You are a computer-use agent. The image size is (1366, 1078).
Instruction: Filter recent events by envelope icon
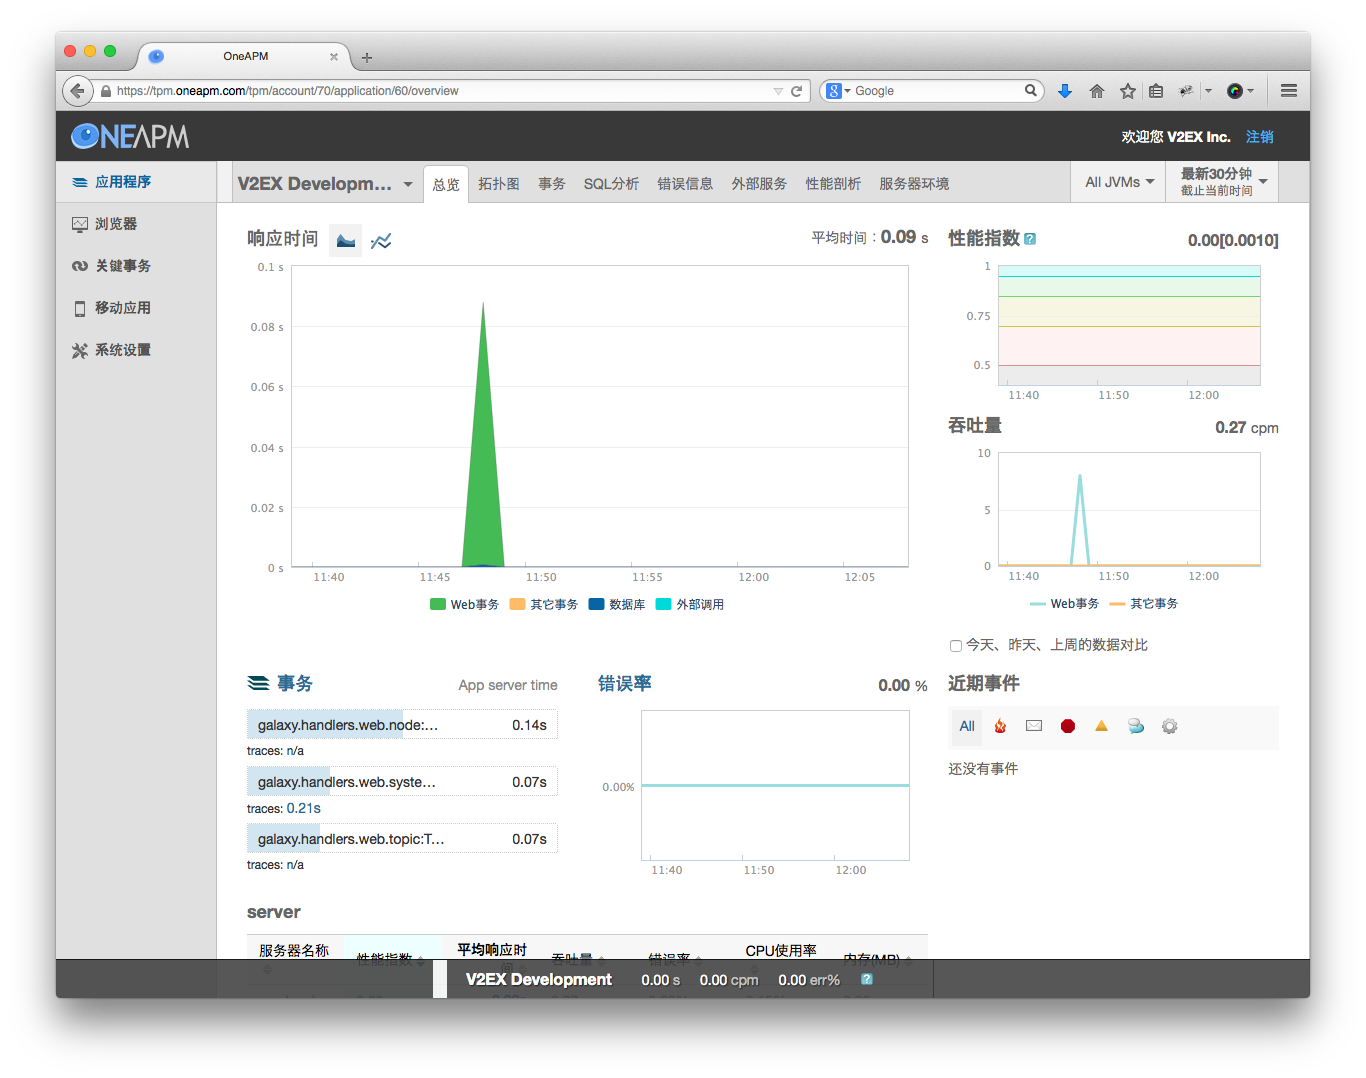pos(1034,727)
